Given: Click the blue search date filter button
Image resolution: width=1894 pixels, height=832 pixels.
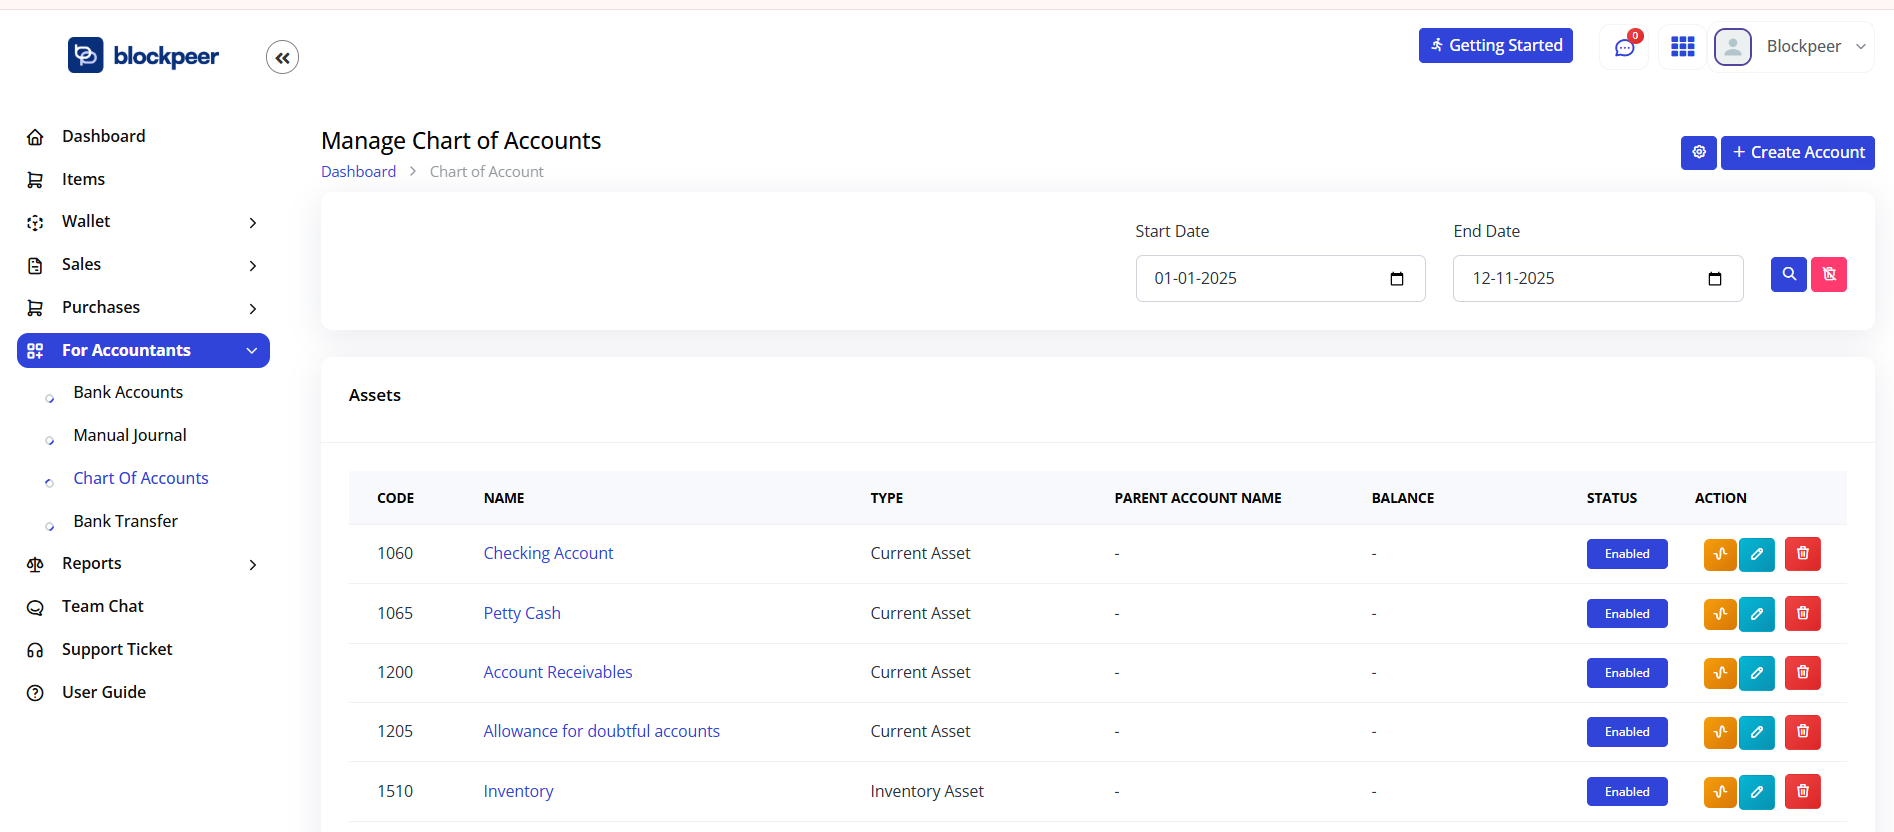Looking at the screenshot, I should 1788,274.
